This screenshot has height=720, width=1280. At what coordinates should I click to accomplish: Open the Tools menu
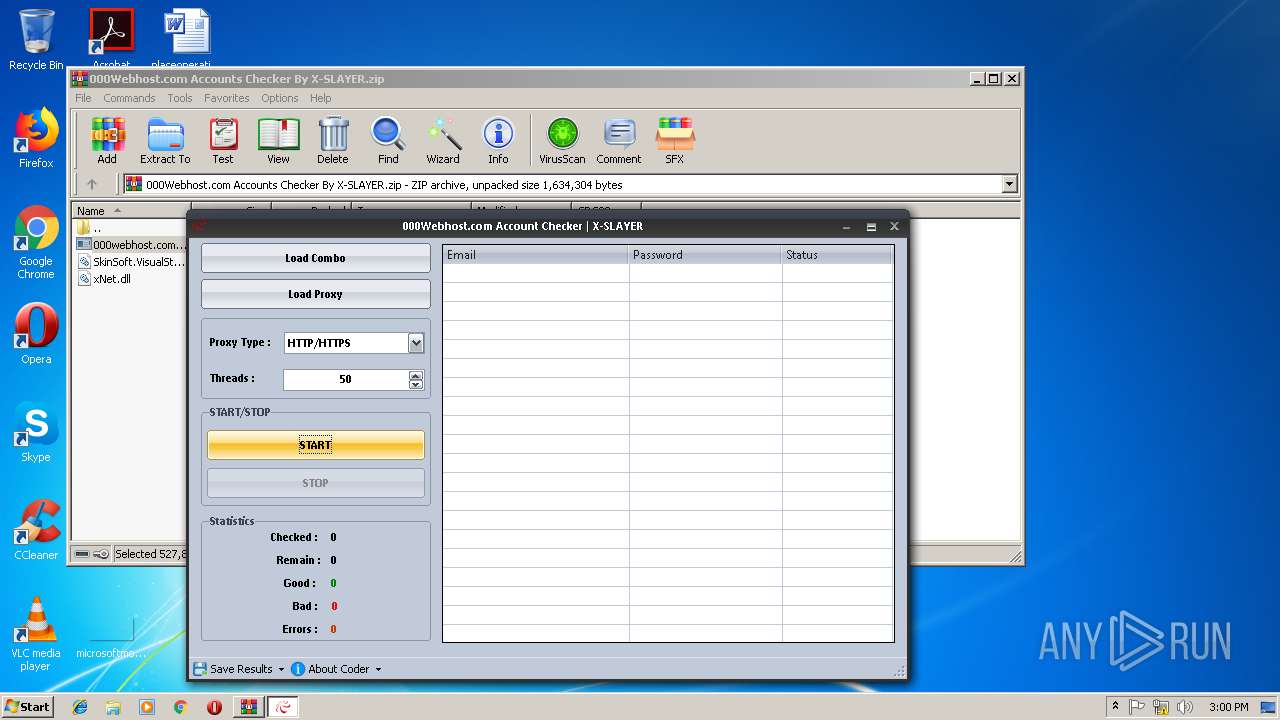(x=180, y=98)
